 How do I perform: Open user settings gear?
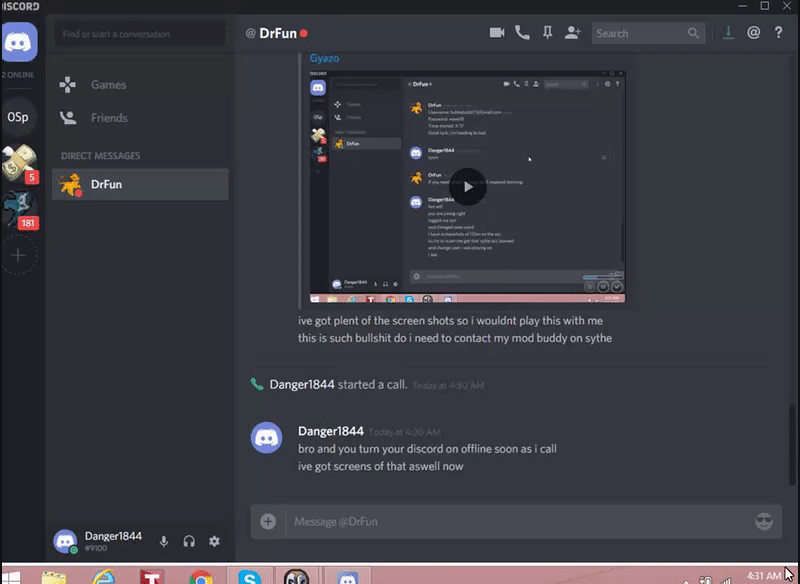(214, 541)
